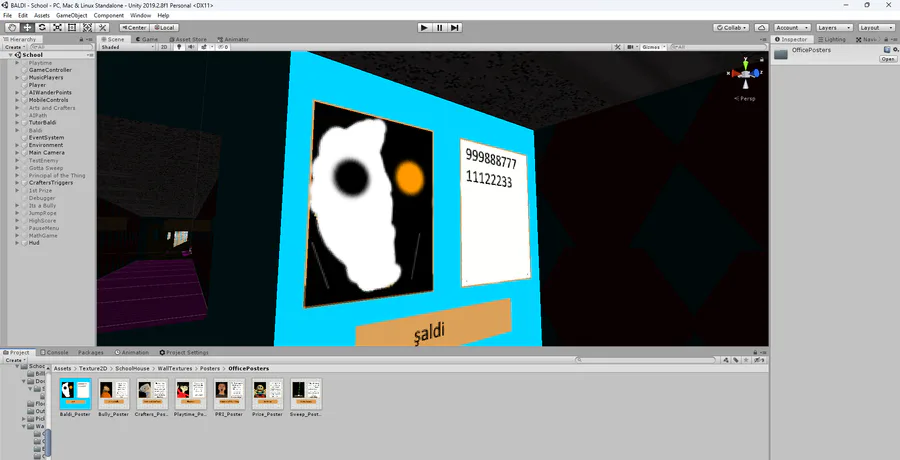Toggle scene gizmo rotation lock

coord(762,59)
